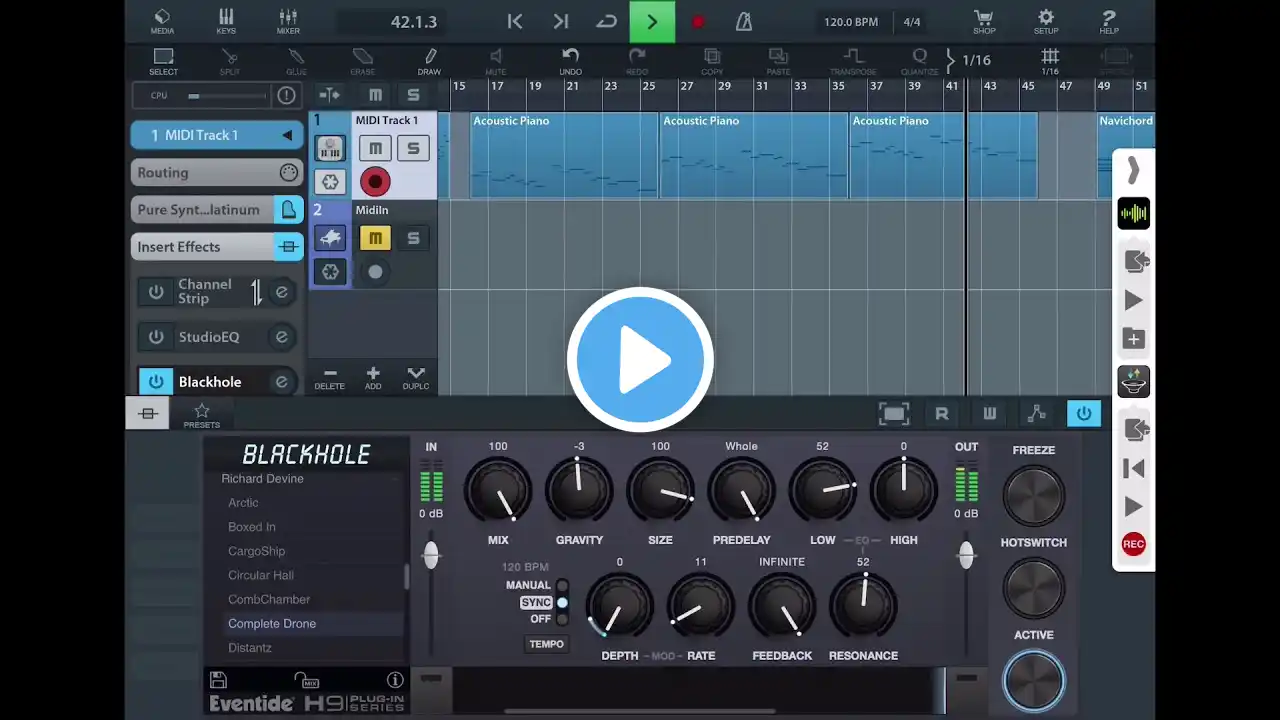The width and height of the screenshot is (1280, 720).
Task: Unmute the MidiIn track
Action: pyautogui.click(x=375, y=238)
